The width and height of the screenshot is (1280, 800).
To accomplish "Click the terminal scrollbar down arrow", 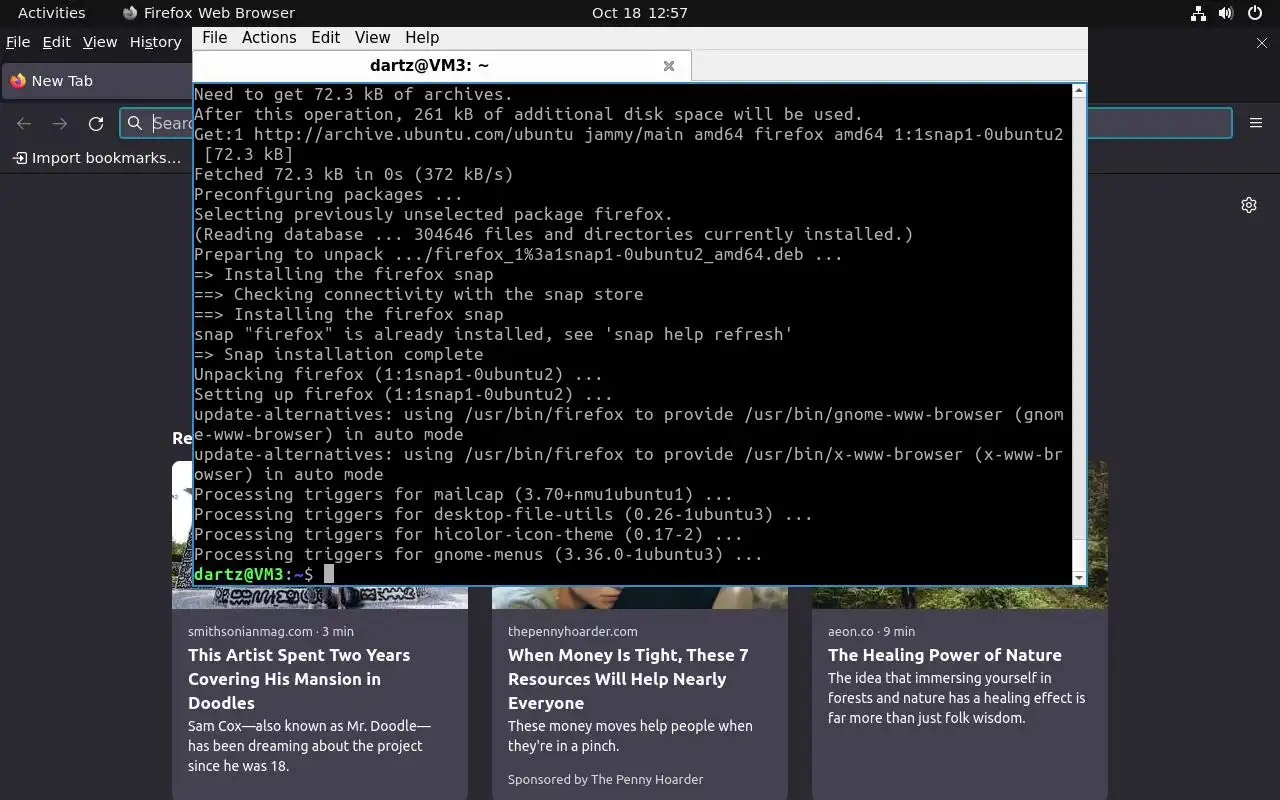I will [1078, 578].
